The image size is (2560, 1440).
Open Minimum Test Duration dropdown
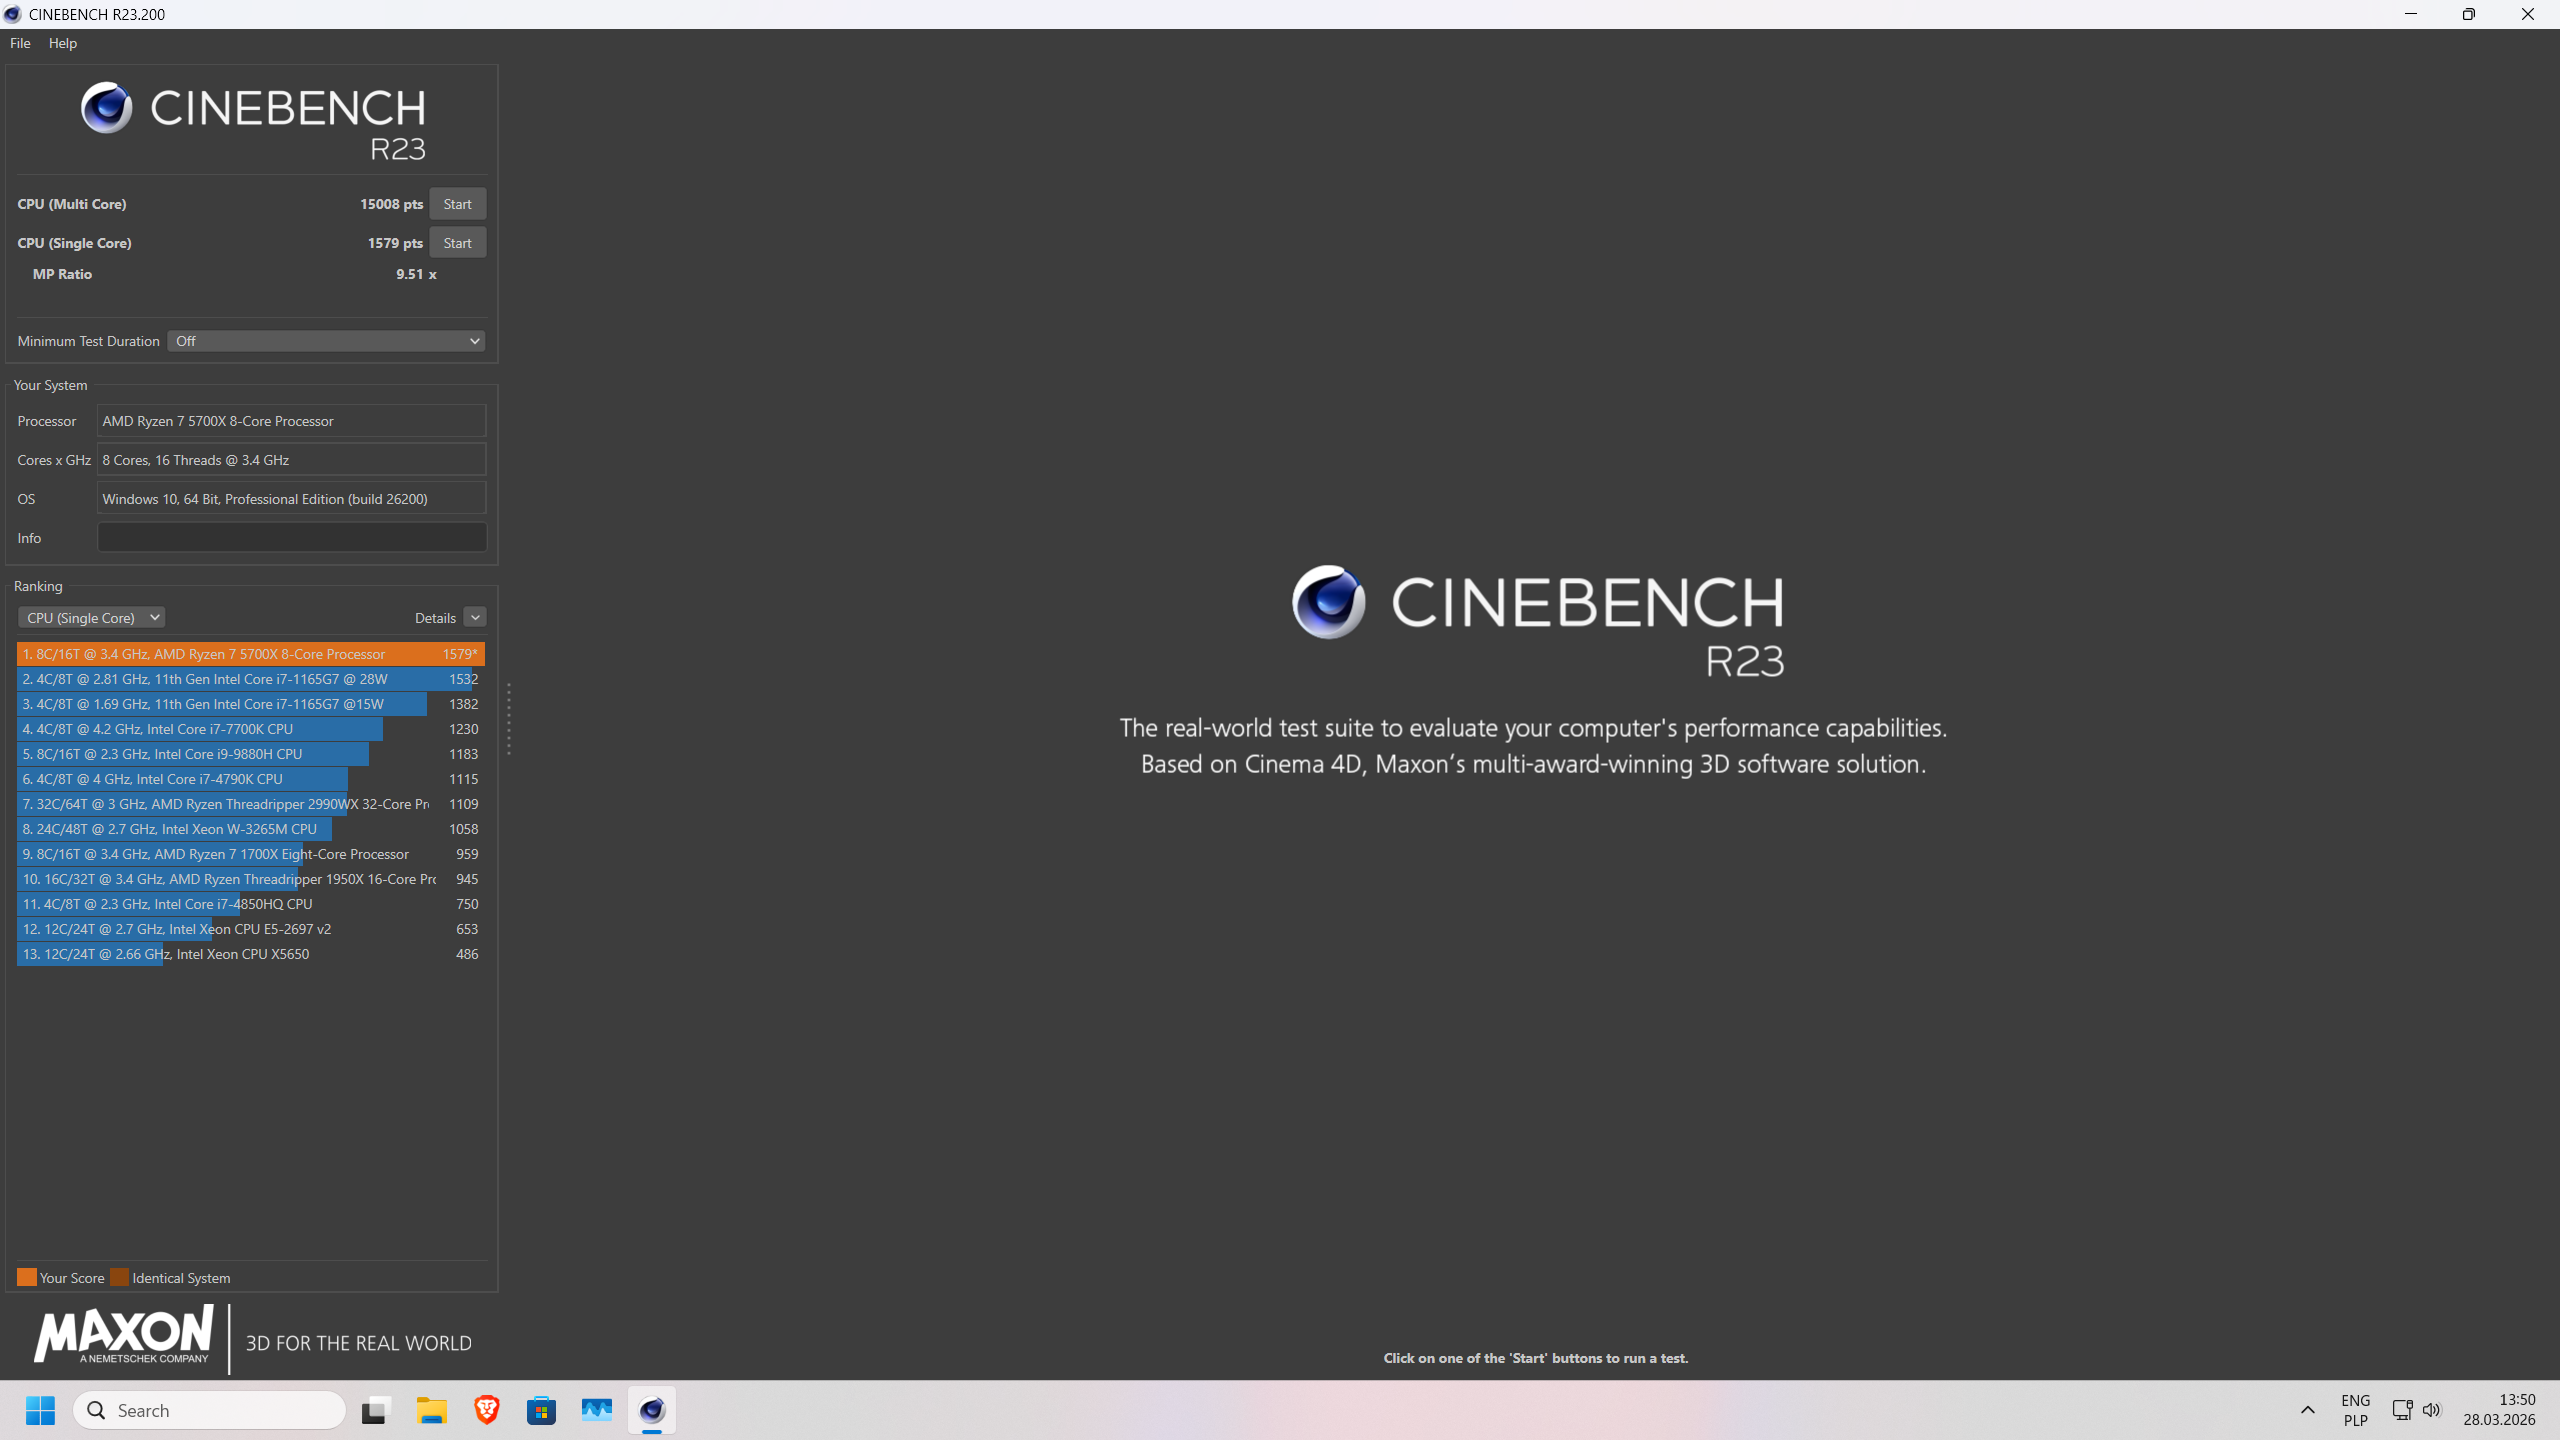coord(326,341)
